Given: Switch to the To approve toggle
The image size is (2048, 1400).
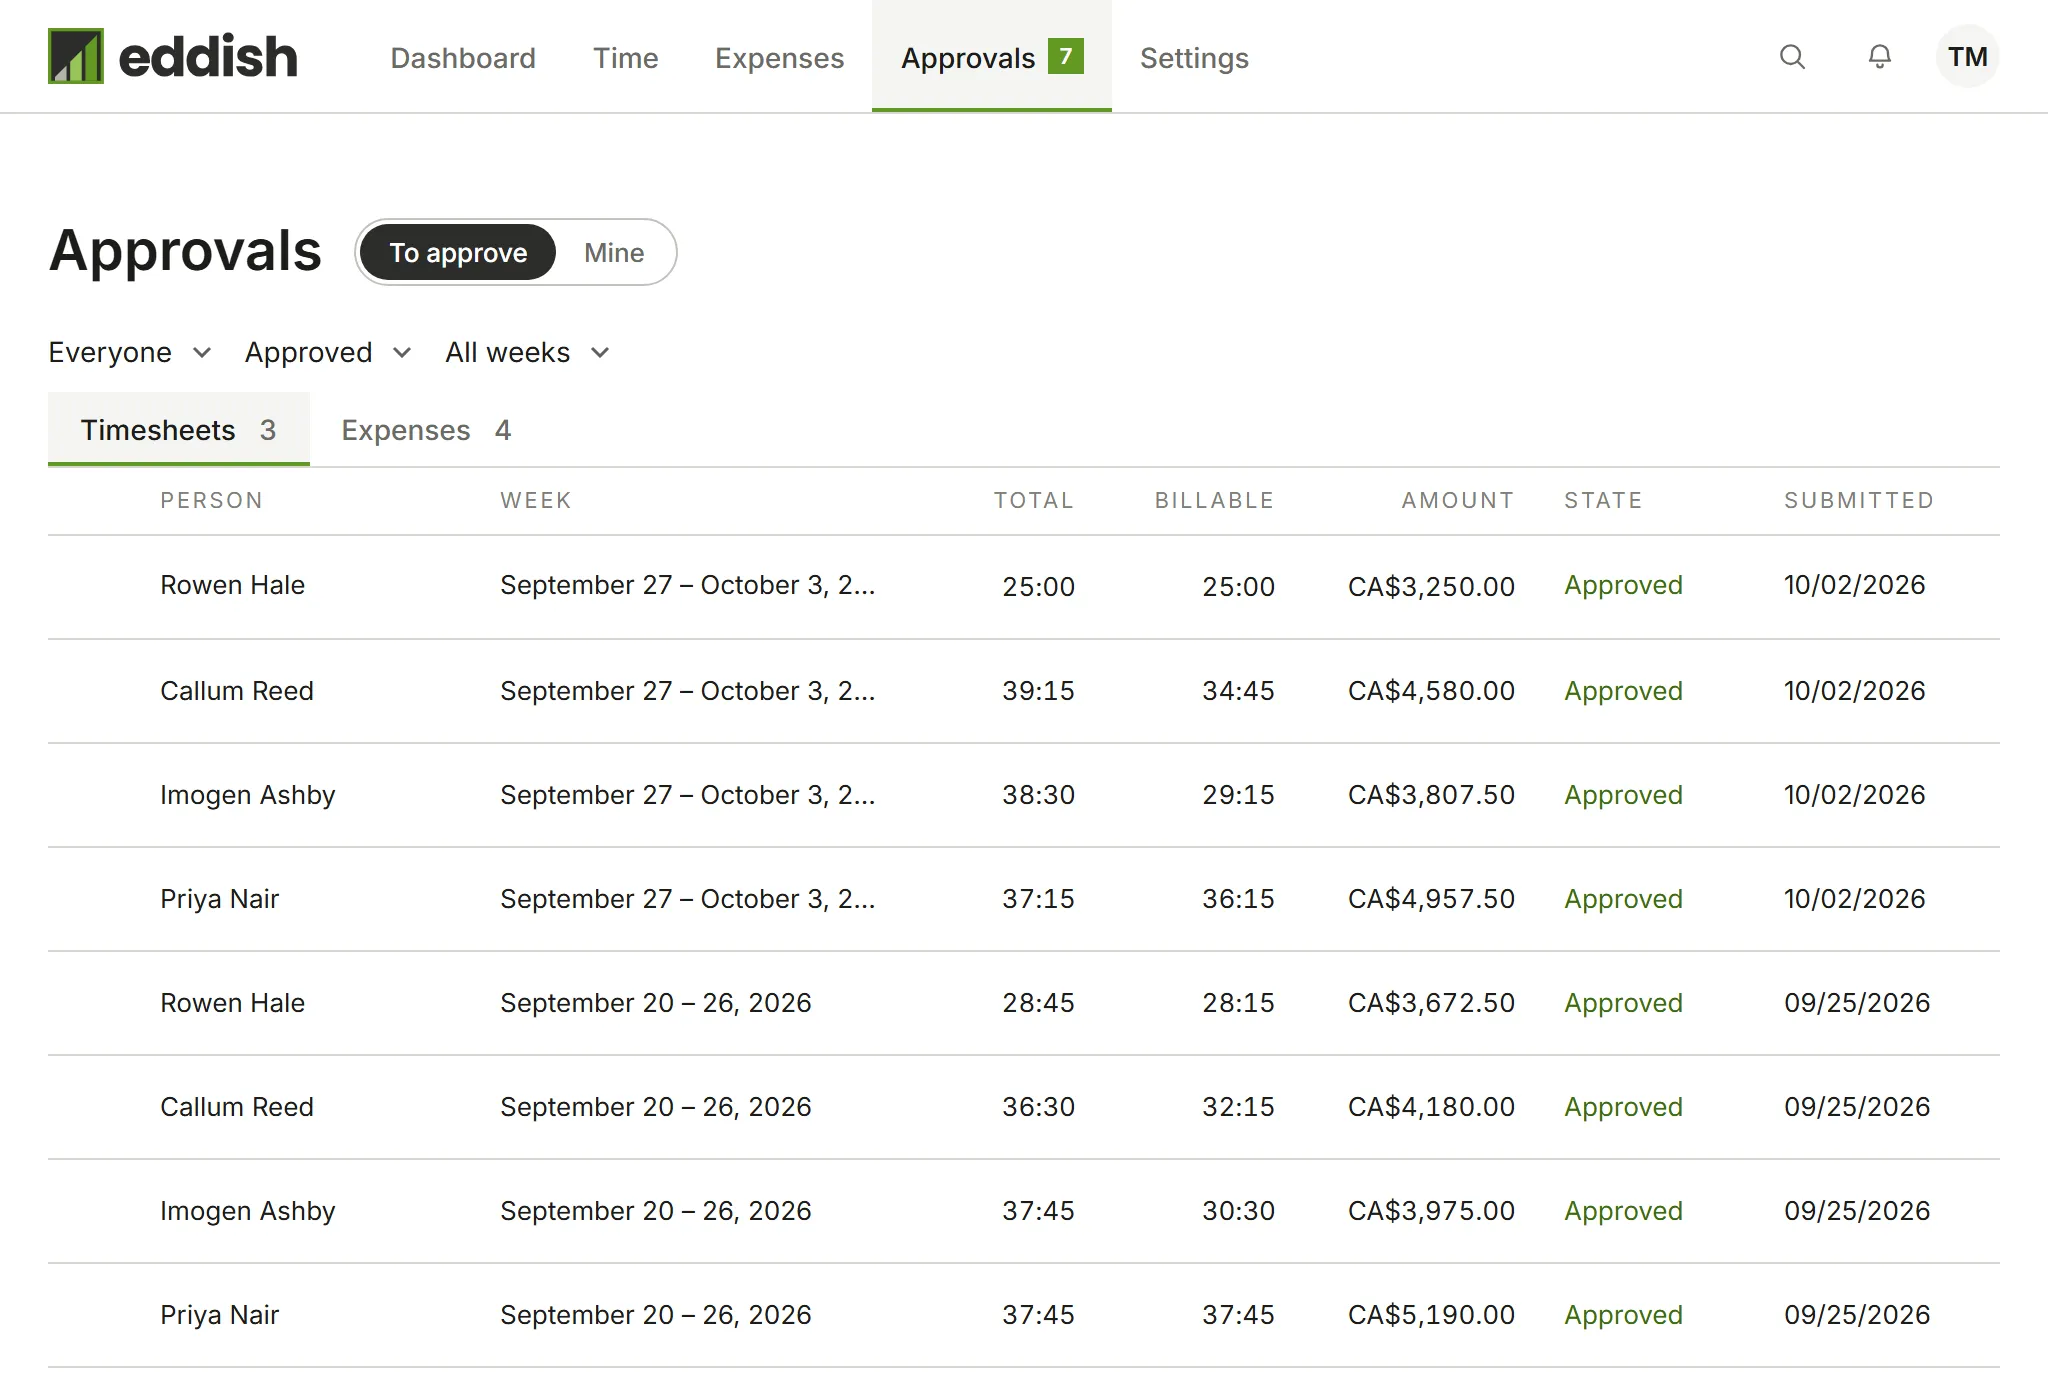Looking at the screenshot, I should (x=458, y=252).
